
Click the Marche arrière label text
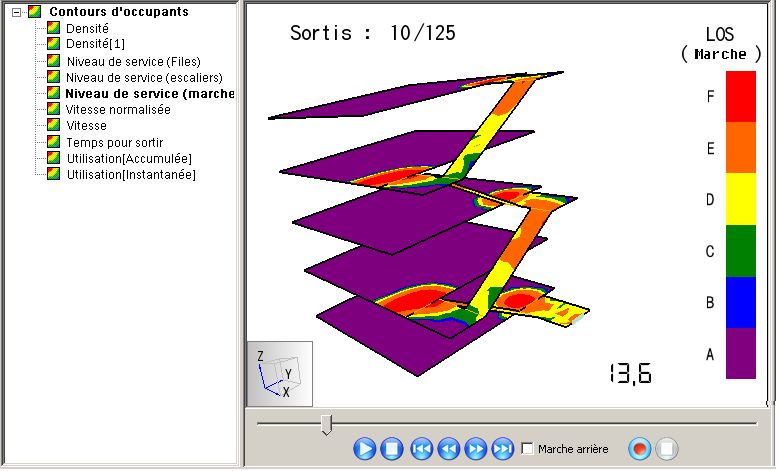tap(573, 449)
